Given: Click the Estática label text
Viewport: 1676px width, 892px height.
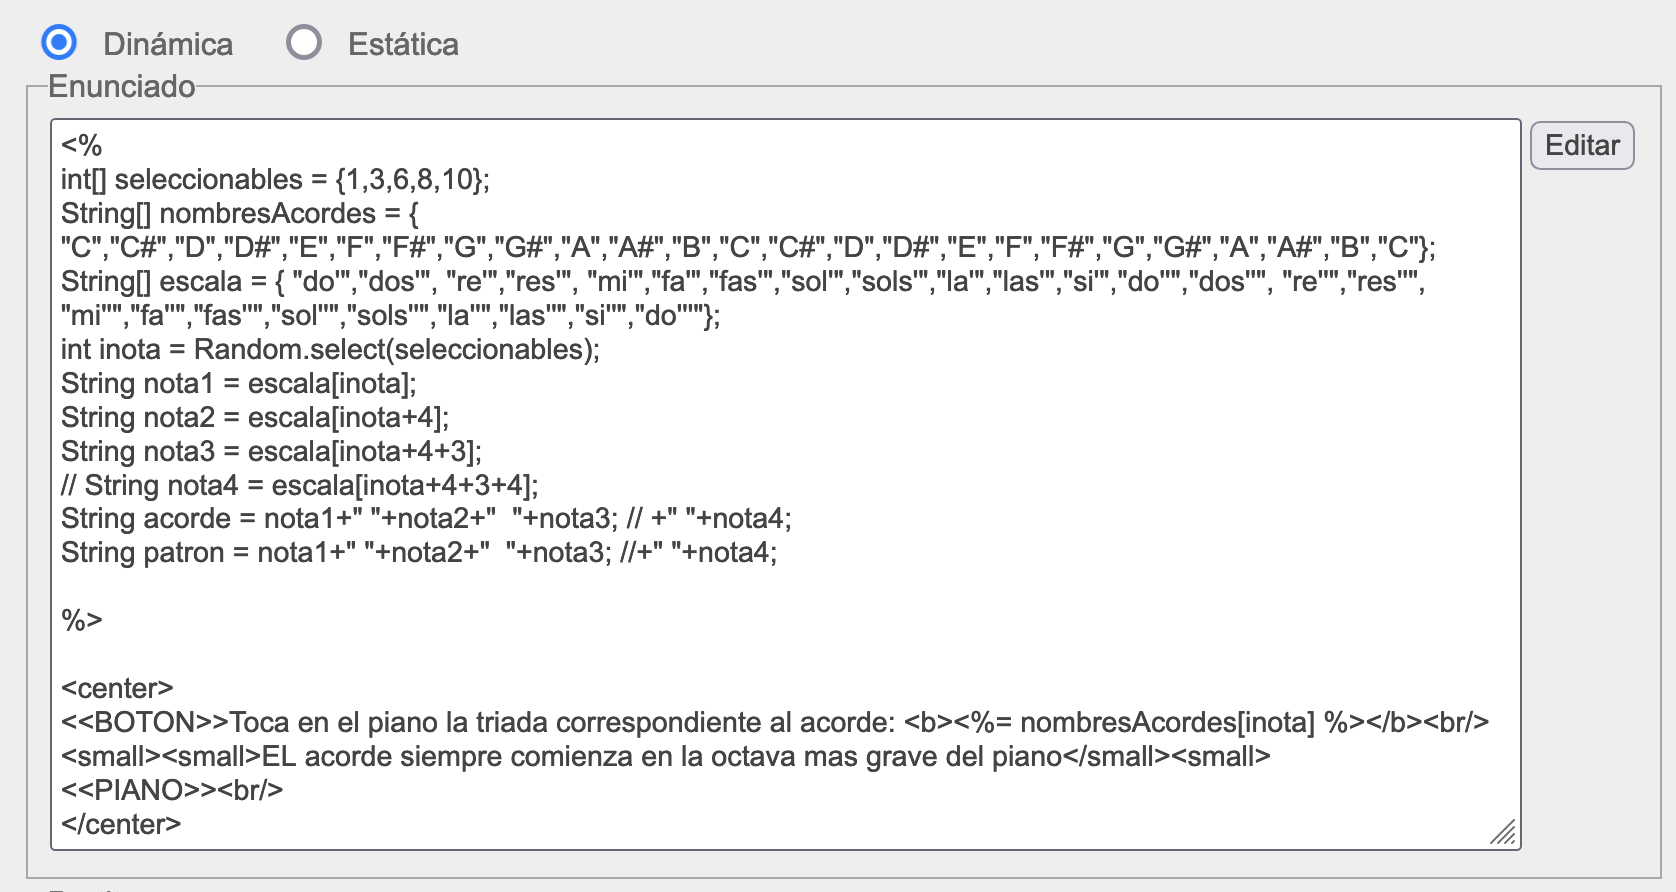Looking at the screenshot, I should tap(403, 44).
